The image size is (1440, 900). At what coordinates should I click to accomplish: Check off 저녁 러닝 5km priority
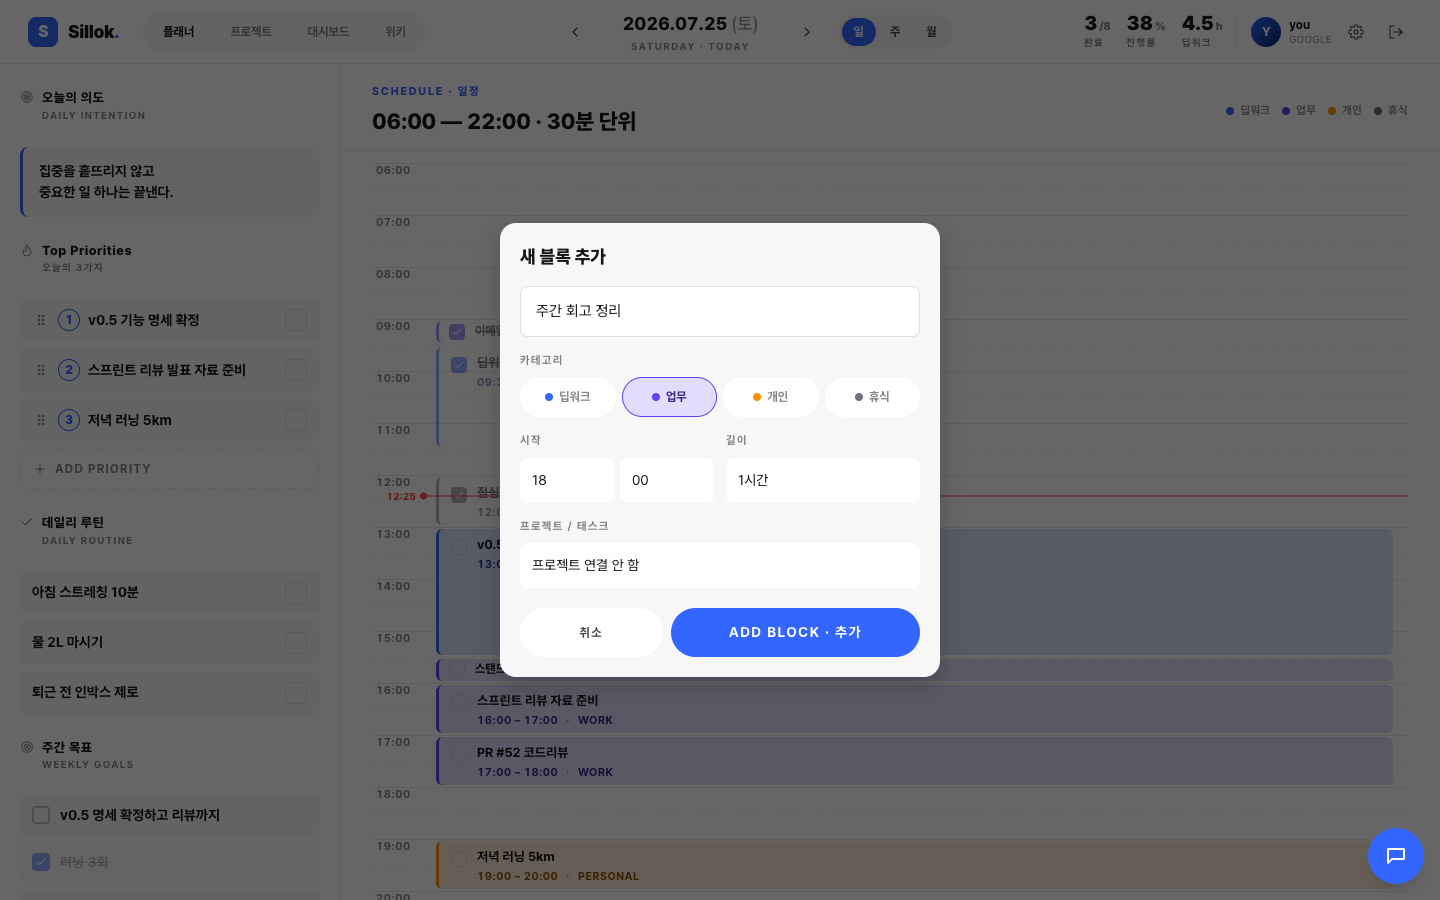coord(296,420)
